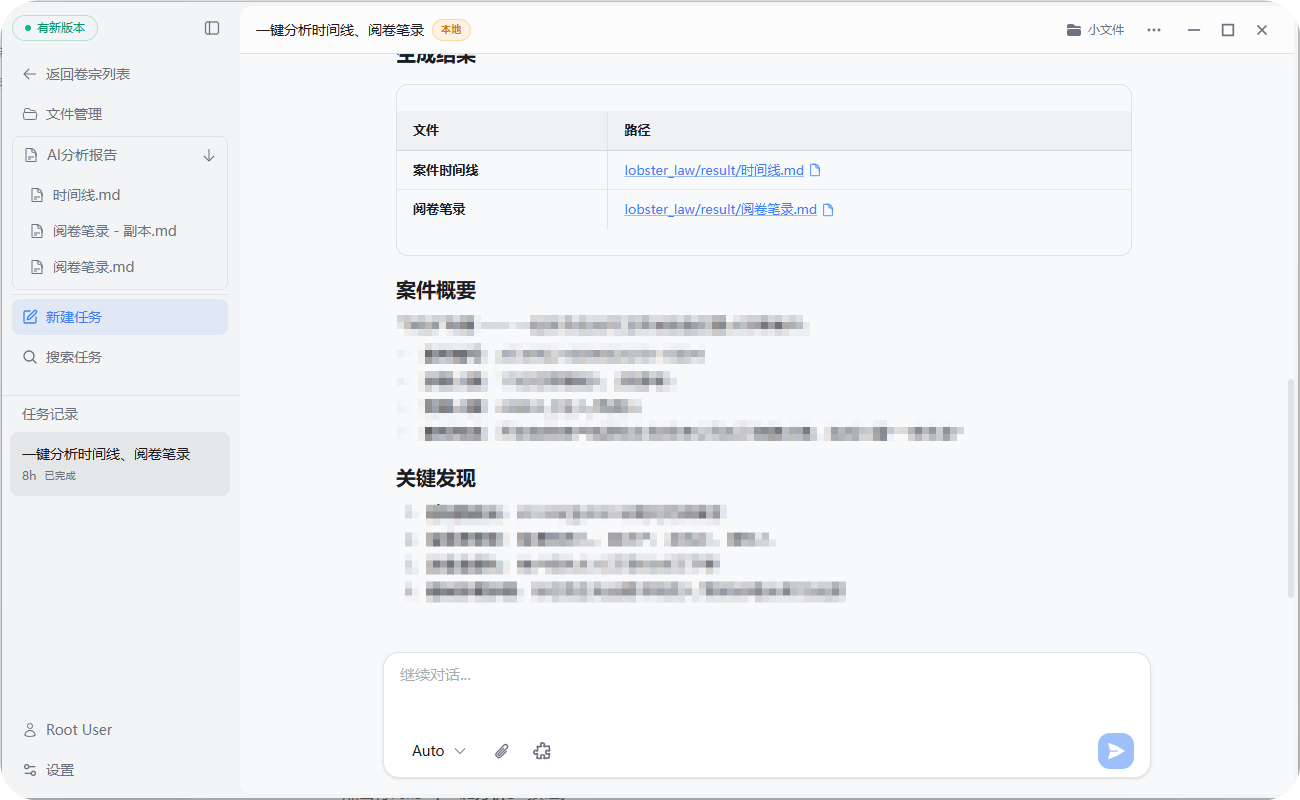This screenshot has height=800, width=1300.
Task: Click the 继续对话 input field
Action: [766, 690]
